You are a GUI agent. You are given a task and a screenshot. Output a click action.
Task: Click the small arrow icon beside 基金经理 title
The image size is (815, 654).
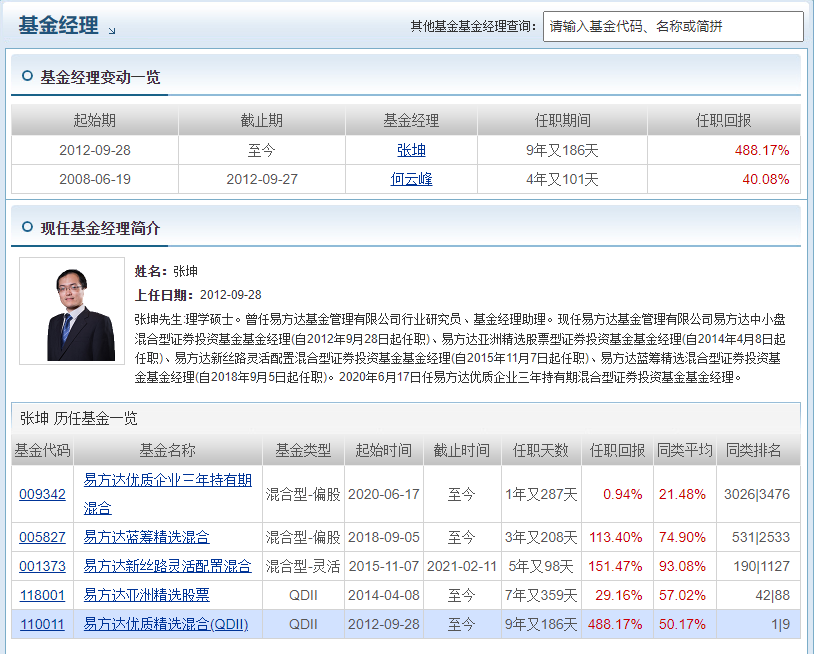pyautogui.click(x=112, y=31)
